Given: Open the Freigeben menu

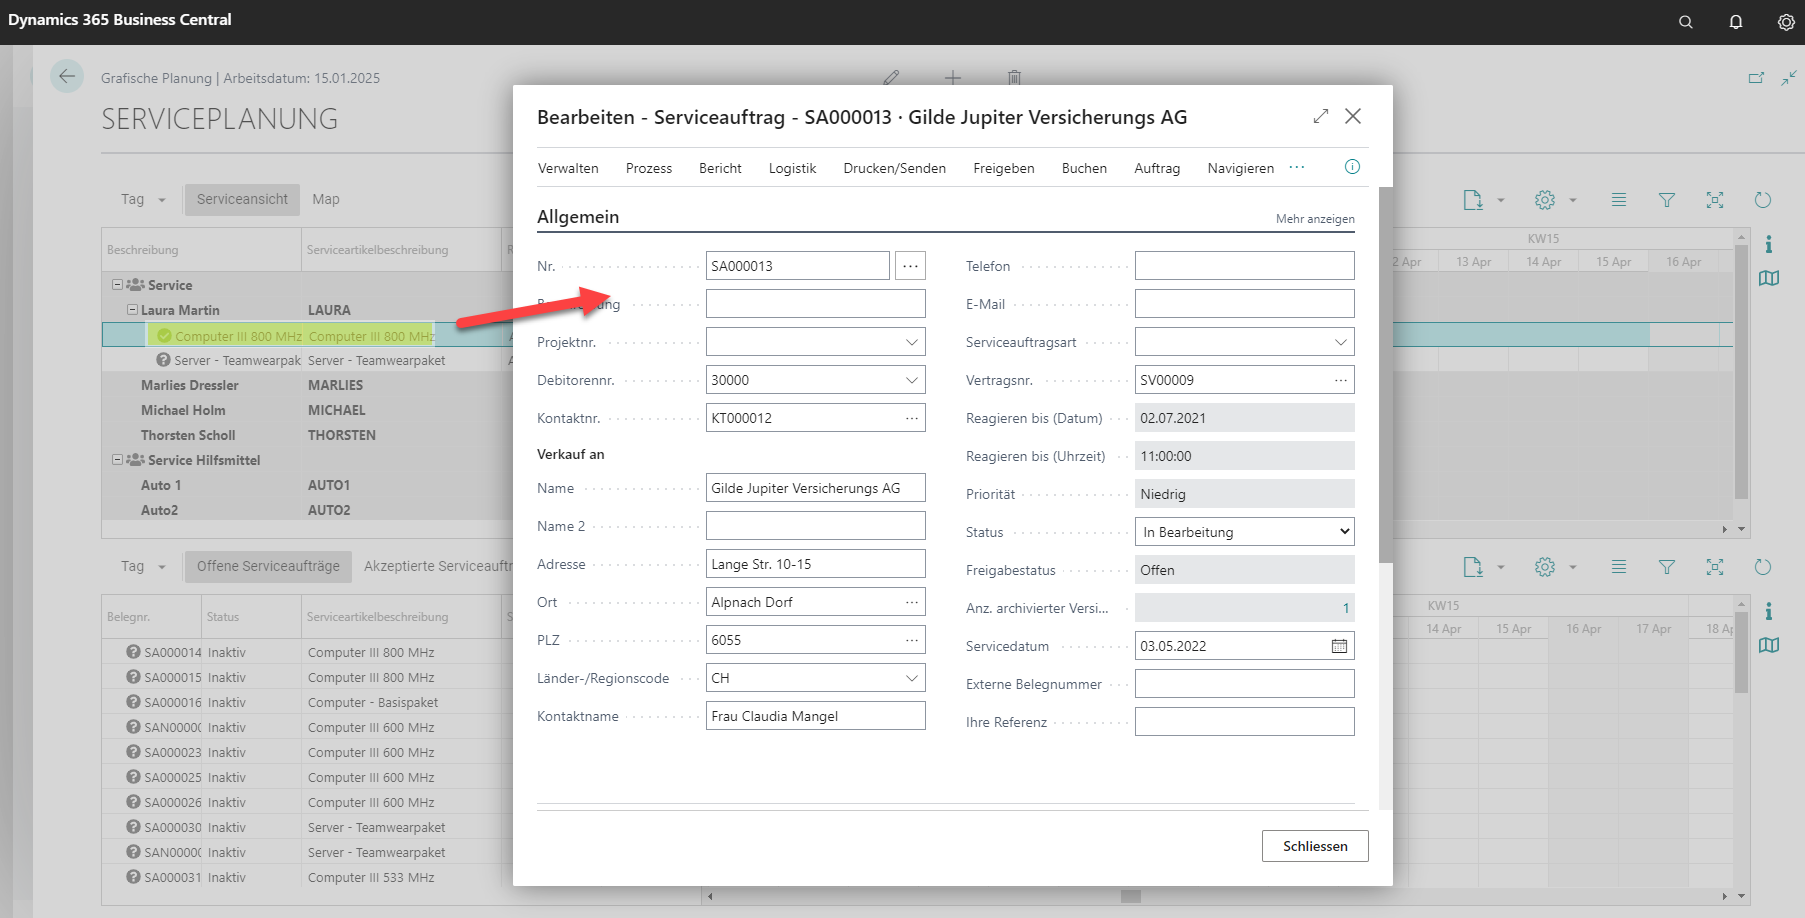Looking at the screenshot, I should pyautogui.click(x=1004, y=168).
